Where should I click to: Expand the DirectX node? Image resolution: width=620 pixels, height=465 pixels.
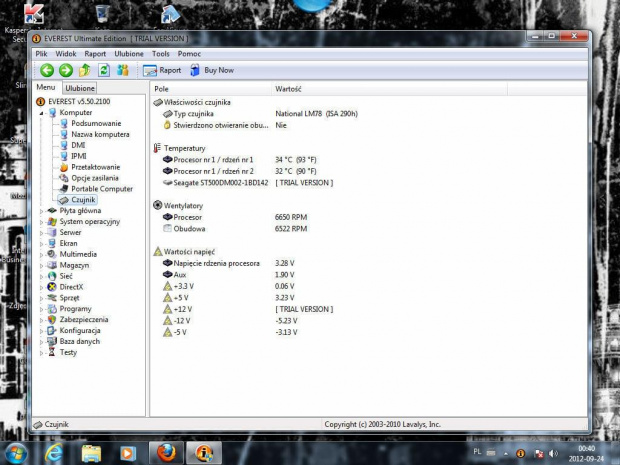(42, 287)
